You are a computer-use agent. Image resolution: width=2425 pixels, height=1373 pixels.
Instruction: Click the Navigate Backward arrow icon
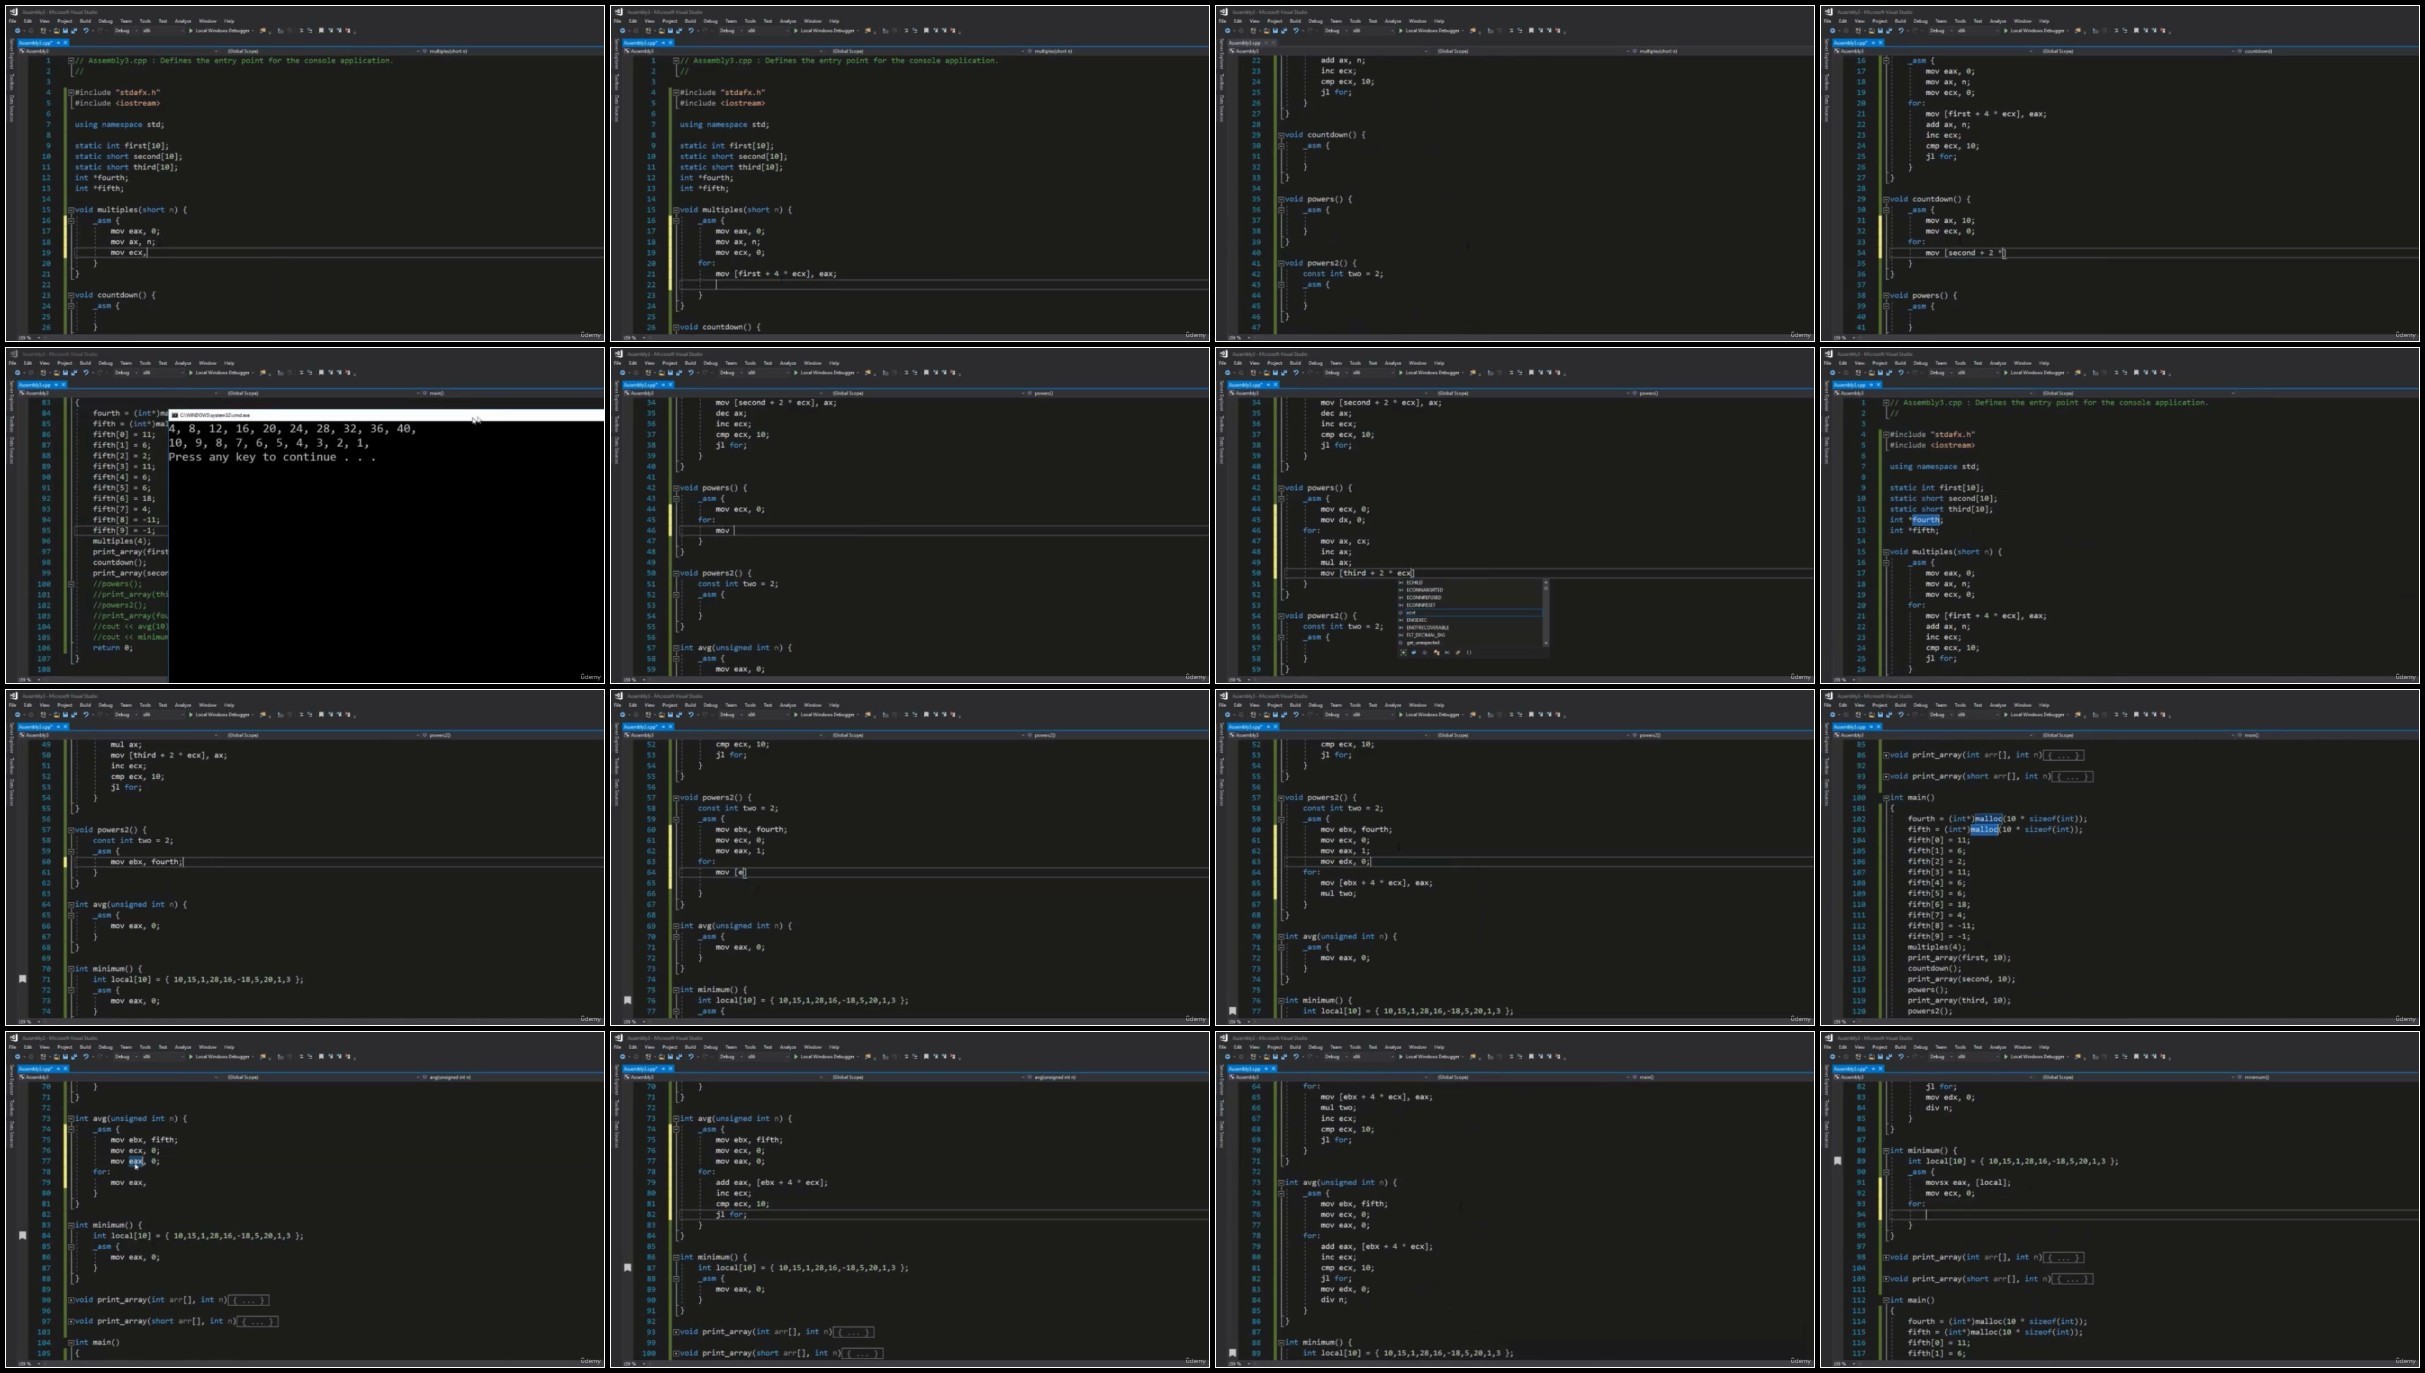click(x=18, y=31)
